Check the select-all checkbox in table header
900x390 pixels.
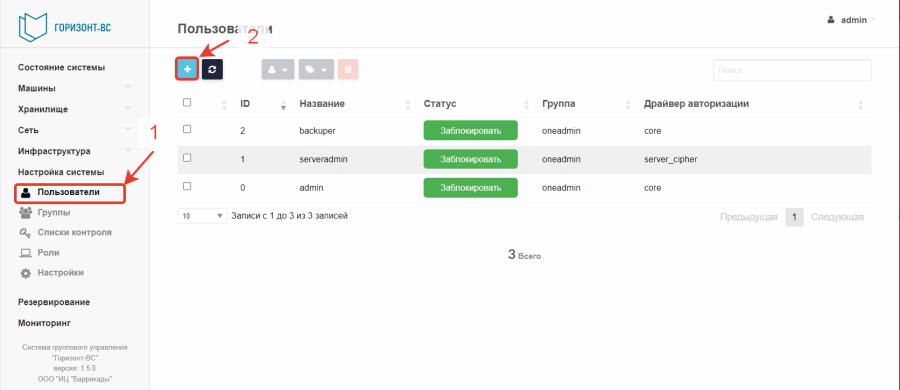(x=187, y=103)
